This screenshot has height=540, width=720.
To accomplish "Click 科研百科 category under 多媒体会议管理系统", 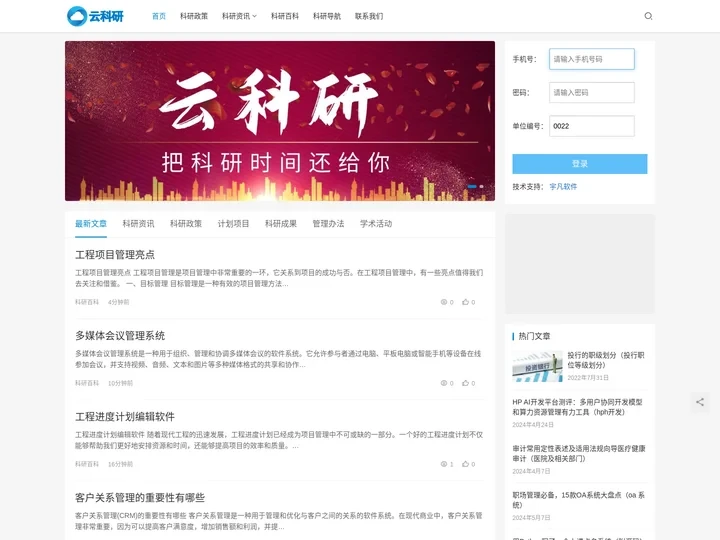I will [x=87, y=383].
